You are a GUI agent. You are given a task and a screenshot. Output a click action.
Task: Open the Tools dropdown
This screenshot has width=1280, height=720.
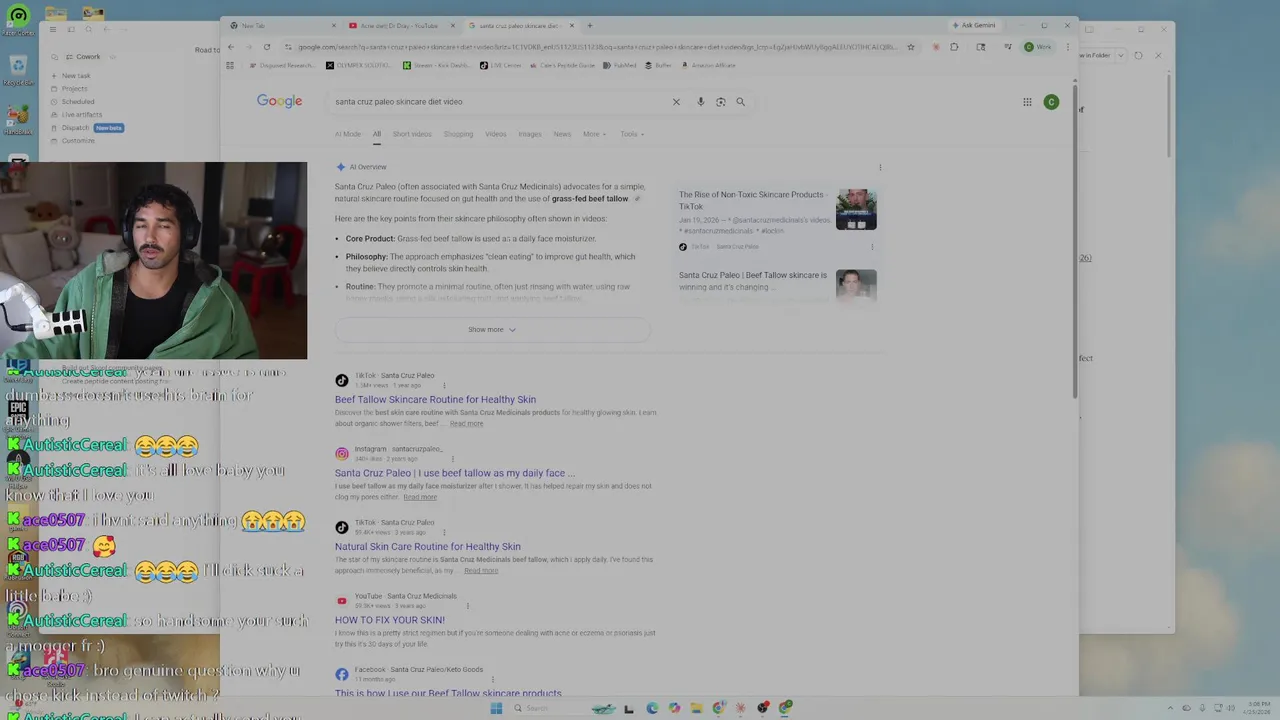[x=632, y=134]
